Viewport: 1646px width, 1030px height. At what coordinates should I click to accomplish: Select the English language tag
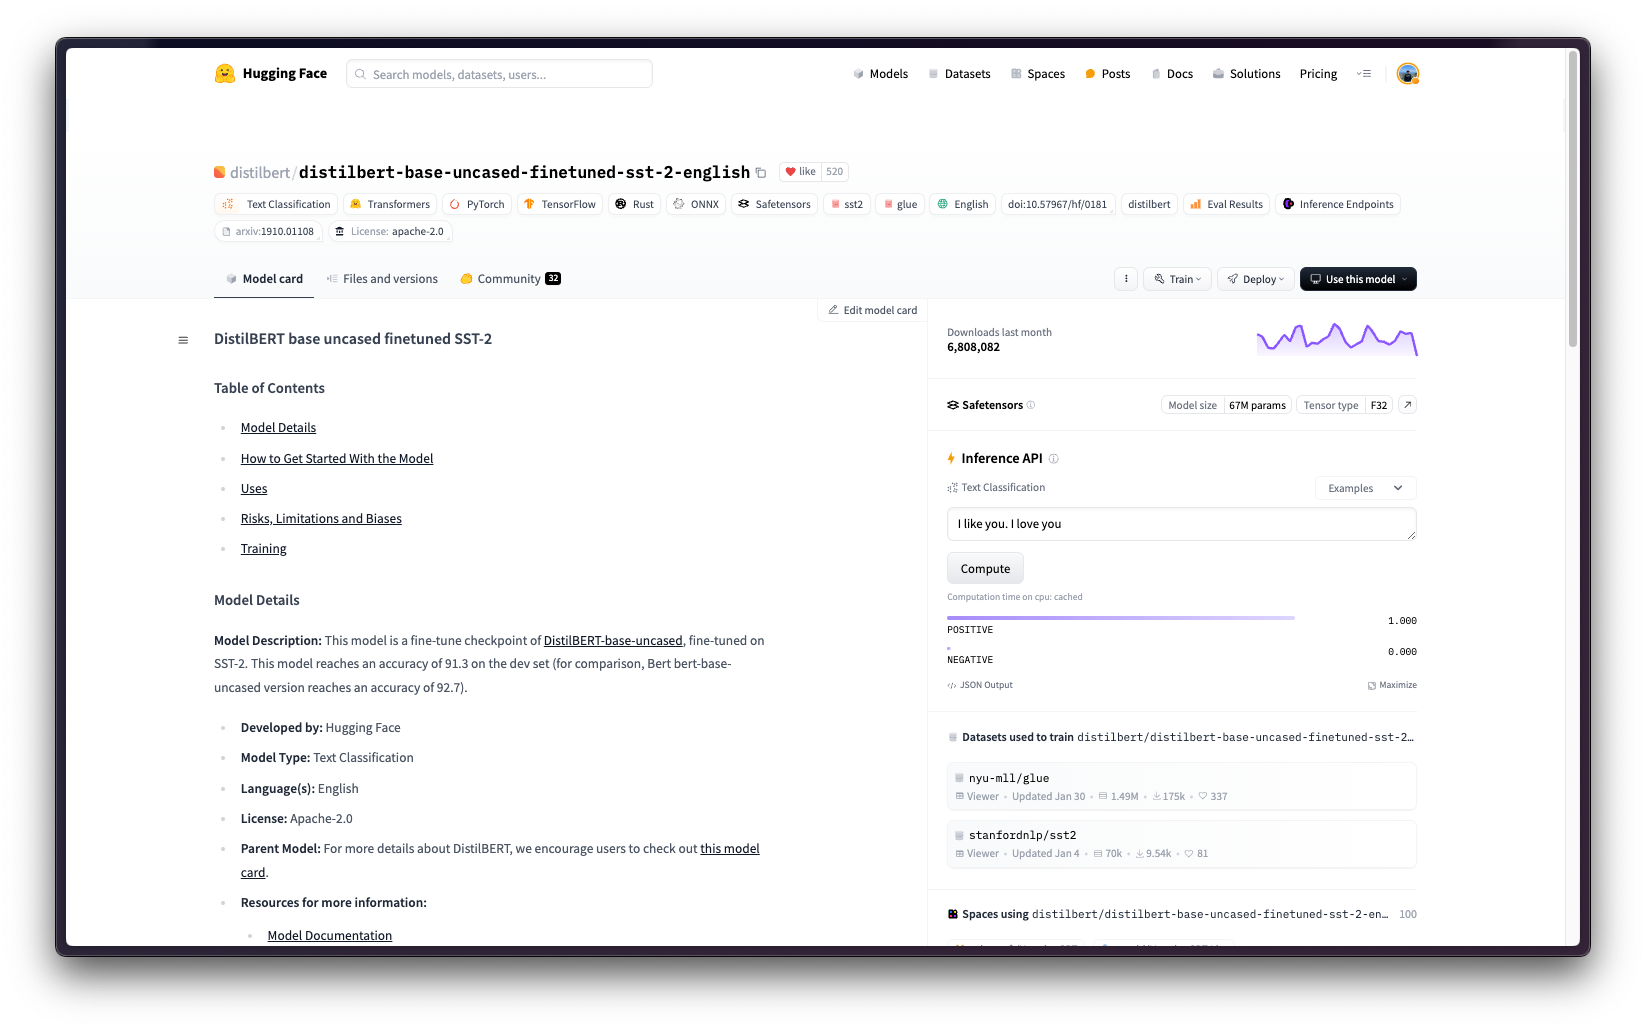[x=962, y=204]
